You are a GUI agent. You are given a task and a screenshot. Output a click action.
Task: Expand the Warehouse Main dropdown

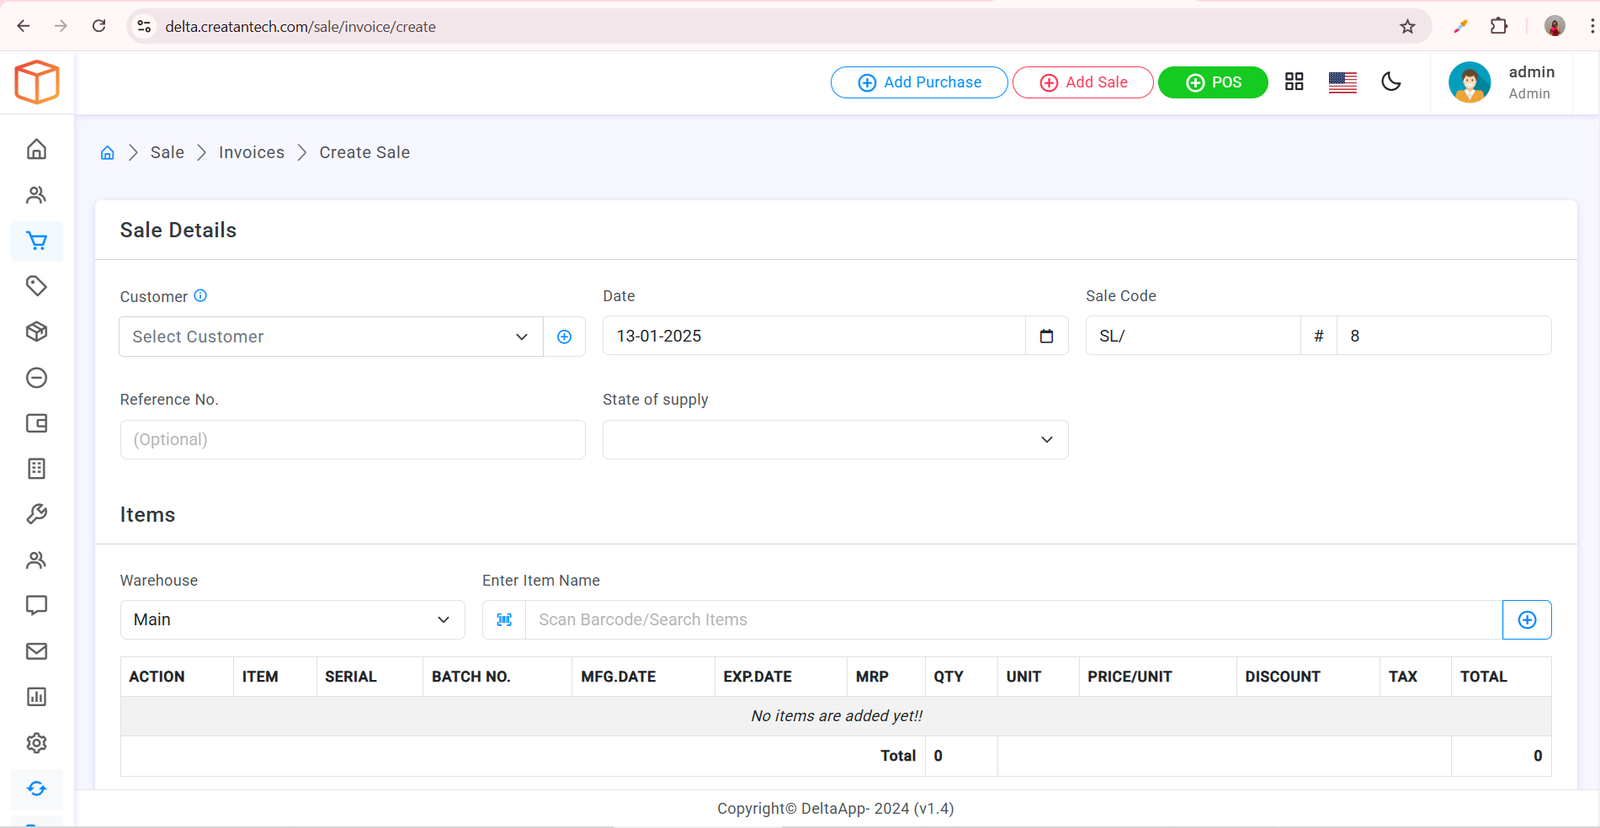point(292,620)
